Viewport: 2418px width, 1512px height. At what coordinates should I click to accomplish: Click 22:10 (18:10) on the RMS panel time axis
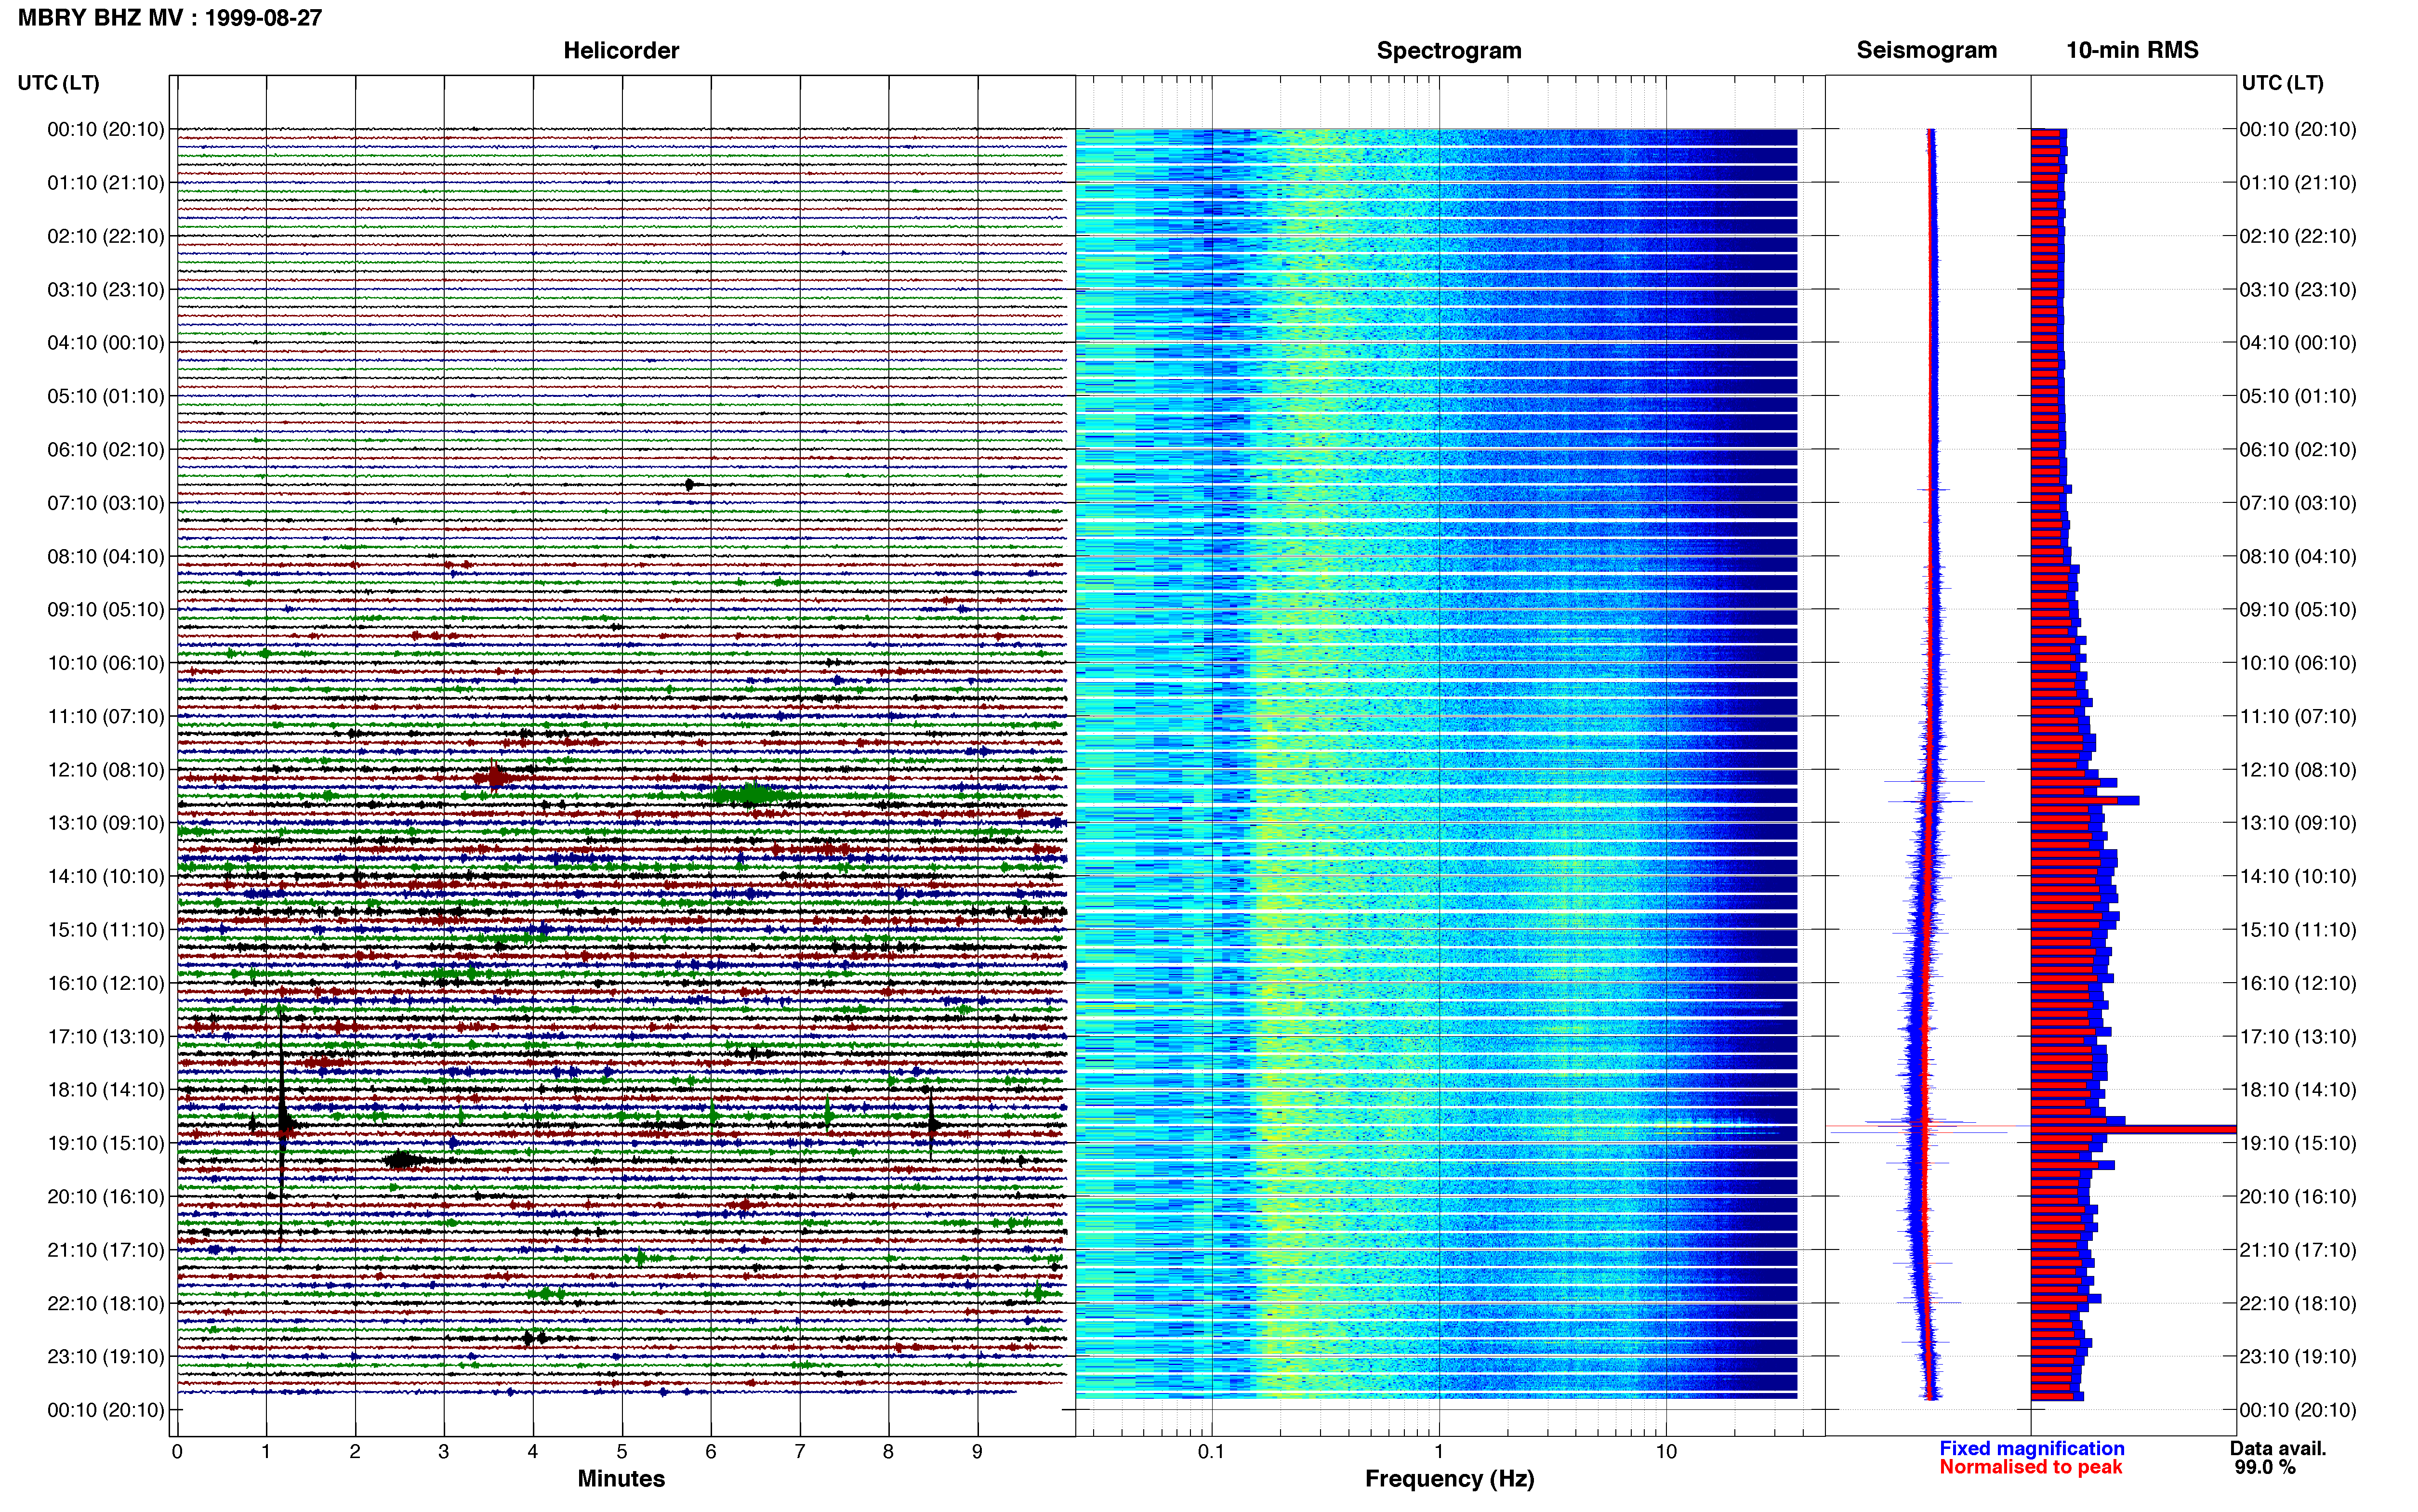pos(2298,1304)
